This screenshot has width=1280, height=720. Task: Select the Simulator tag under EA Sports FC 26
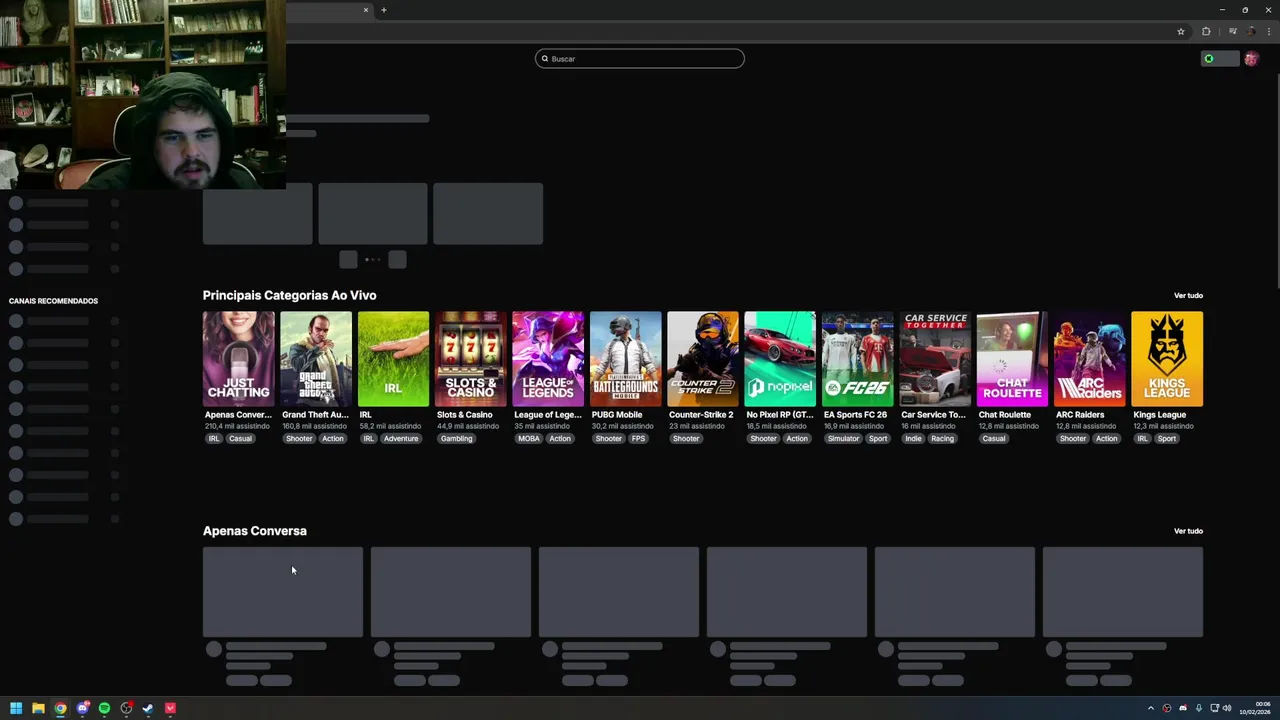point(843,439)
